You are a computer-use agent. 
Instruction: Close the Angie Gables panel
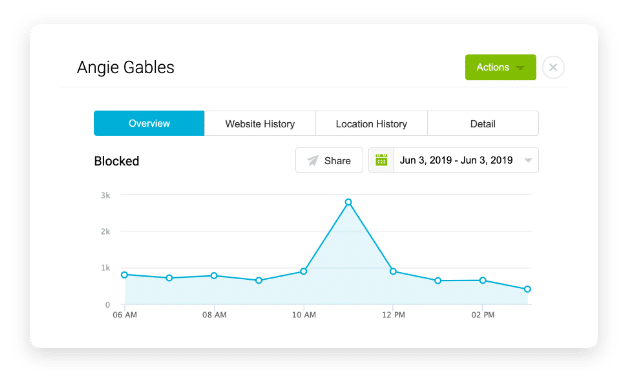[553, 67]
